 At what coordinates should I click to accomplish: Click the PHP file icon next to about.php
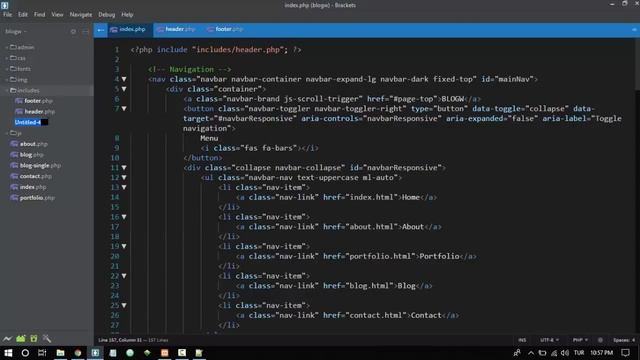(14, 144)
